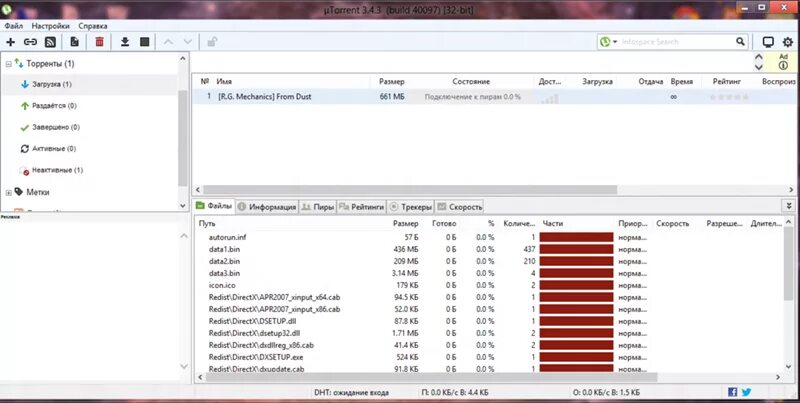Open the Файл menu
This screenshot has width=800, height=403.
pos(14,26)
